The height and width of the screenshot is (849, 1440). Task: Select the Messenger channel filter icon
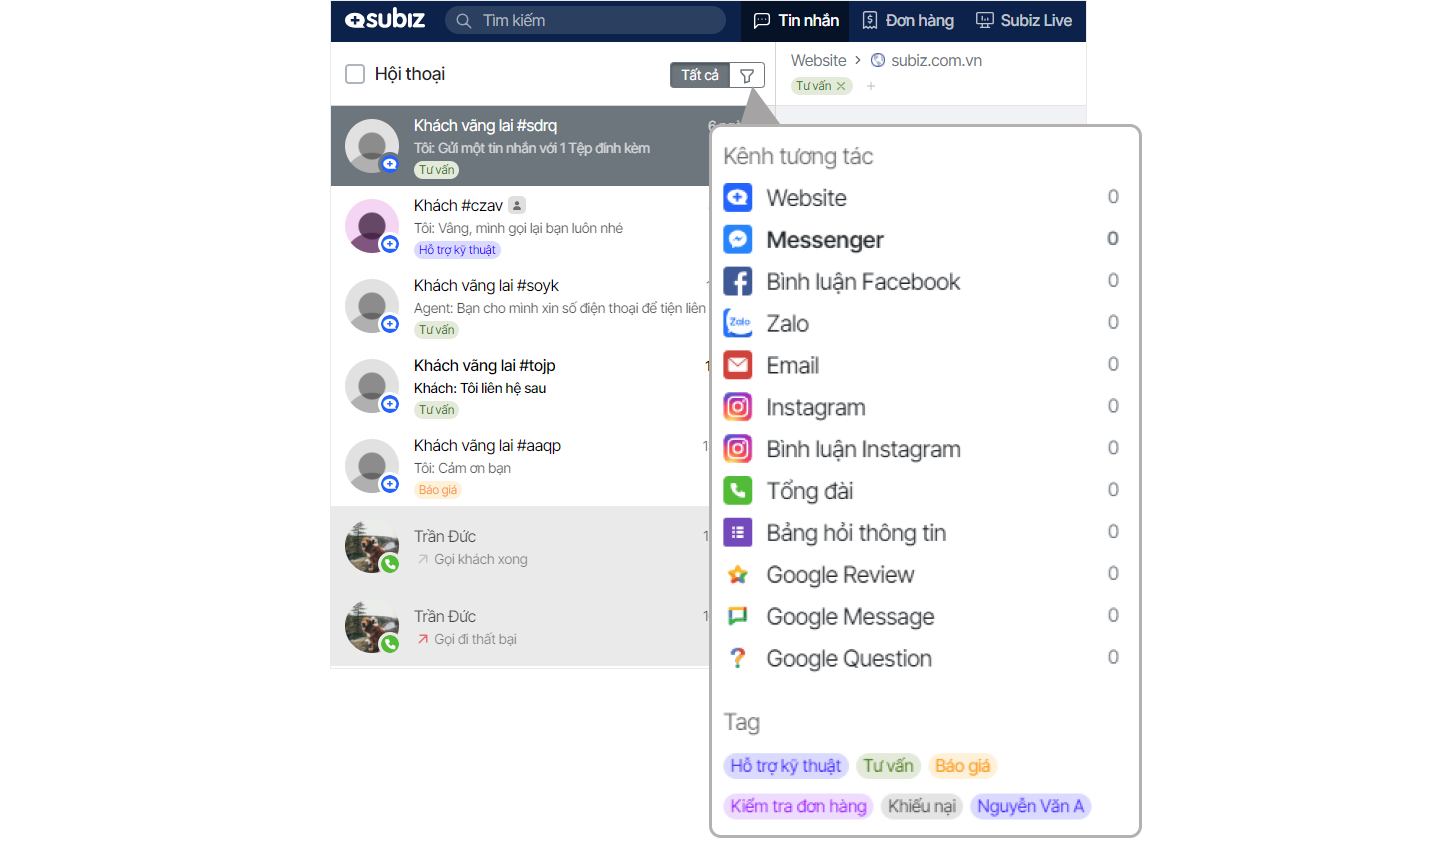pyautogui.click(x=738, y=240)
